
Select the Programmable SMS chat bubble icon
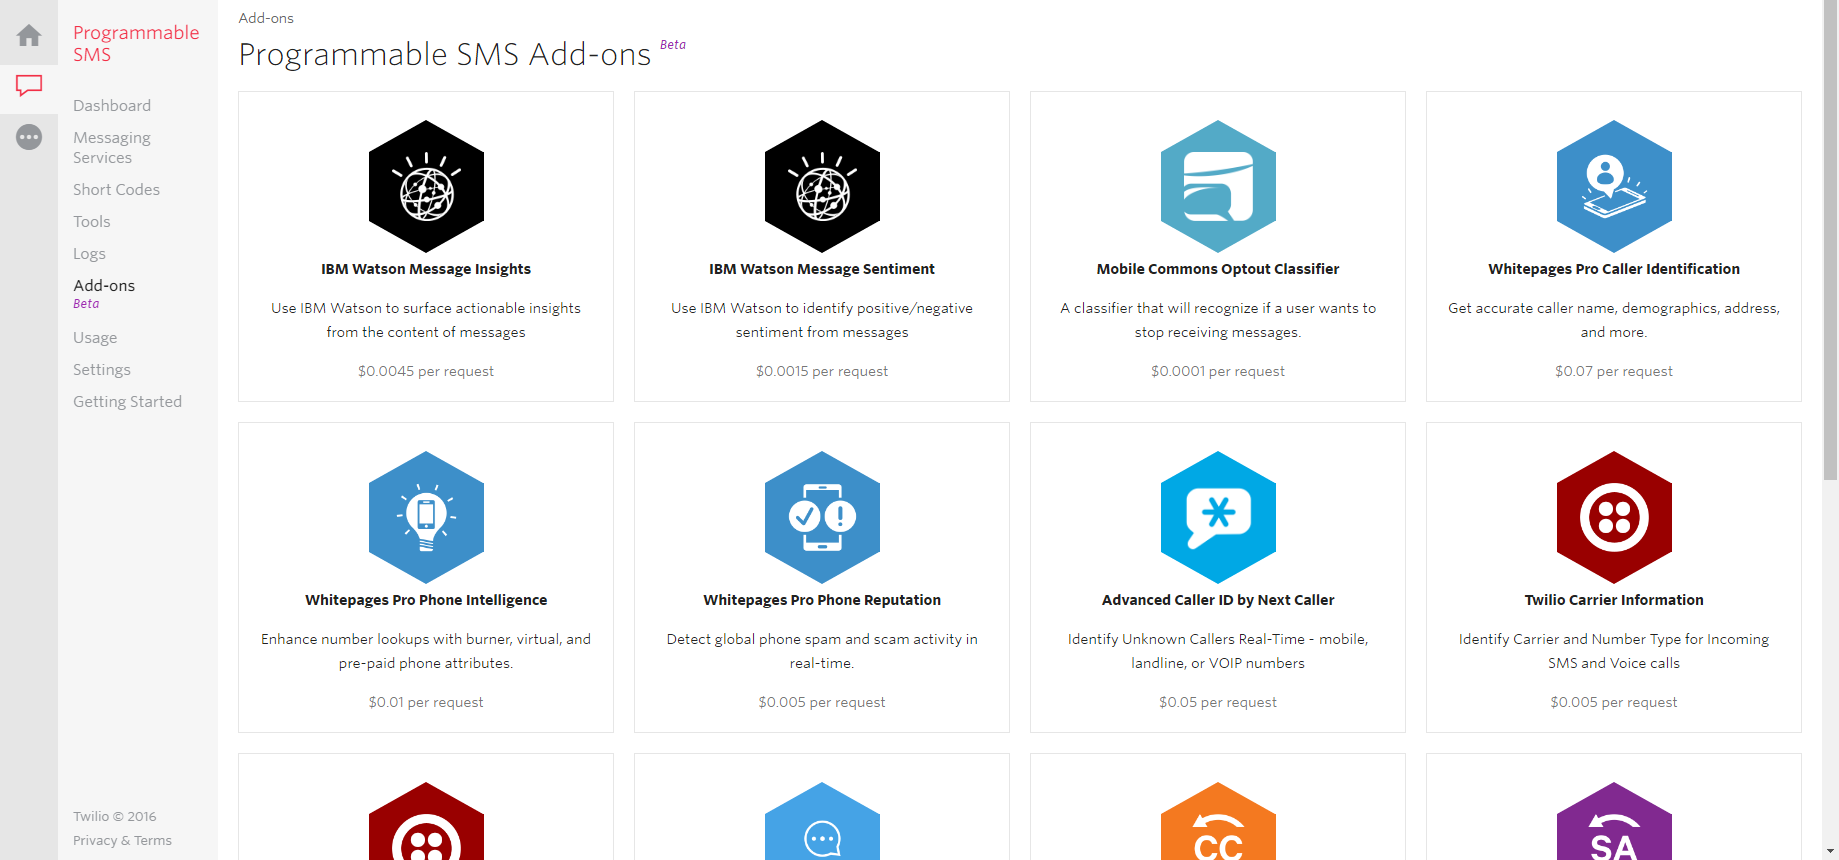pos(29,86)
